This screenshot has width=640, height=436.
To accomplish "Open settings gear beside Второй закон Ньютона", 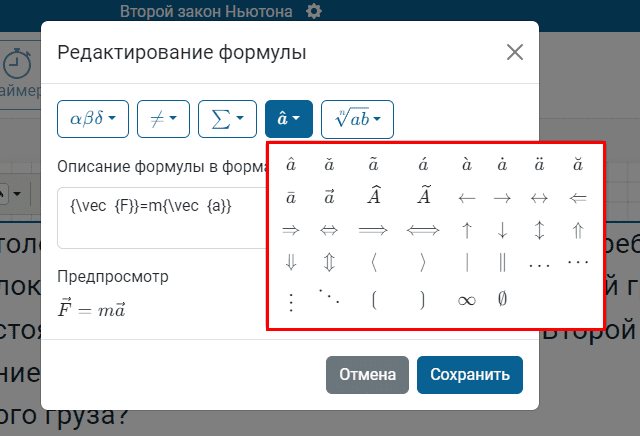I will 313,11.
